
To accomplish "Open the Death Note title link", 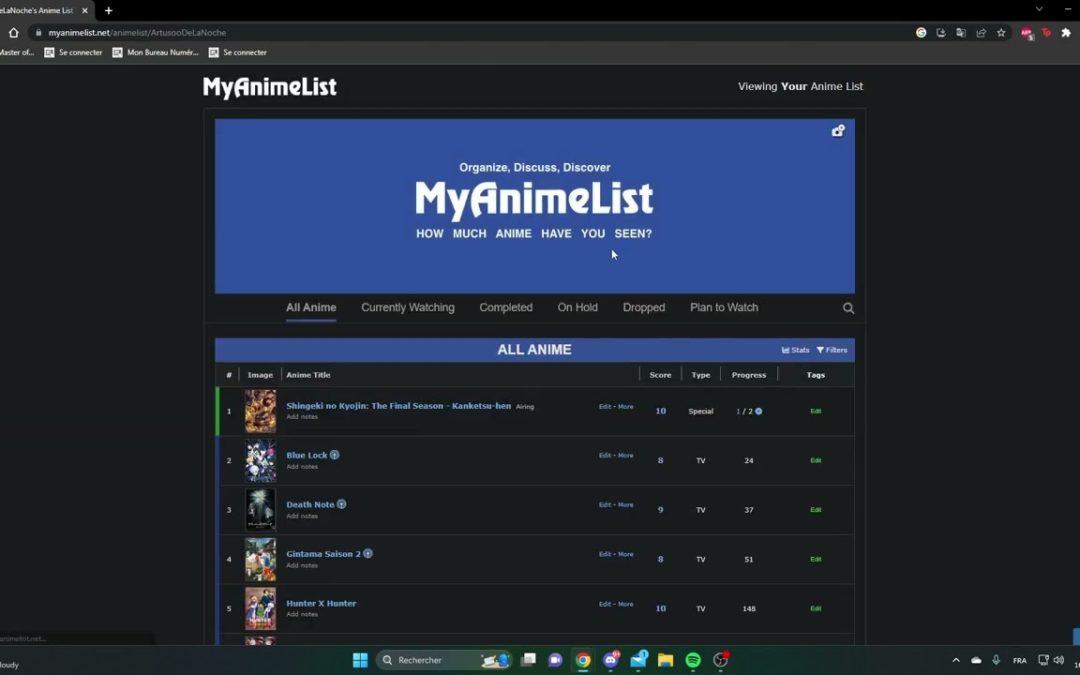I will click(x=310, y=504).
